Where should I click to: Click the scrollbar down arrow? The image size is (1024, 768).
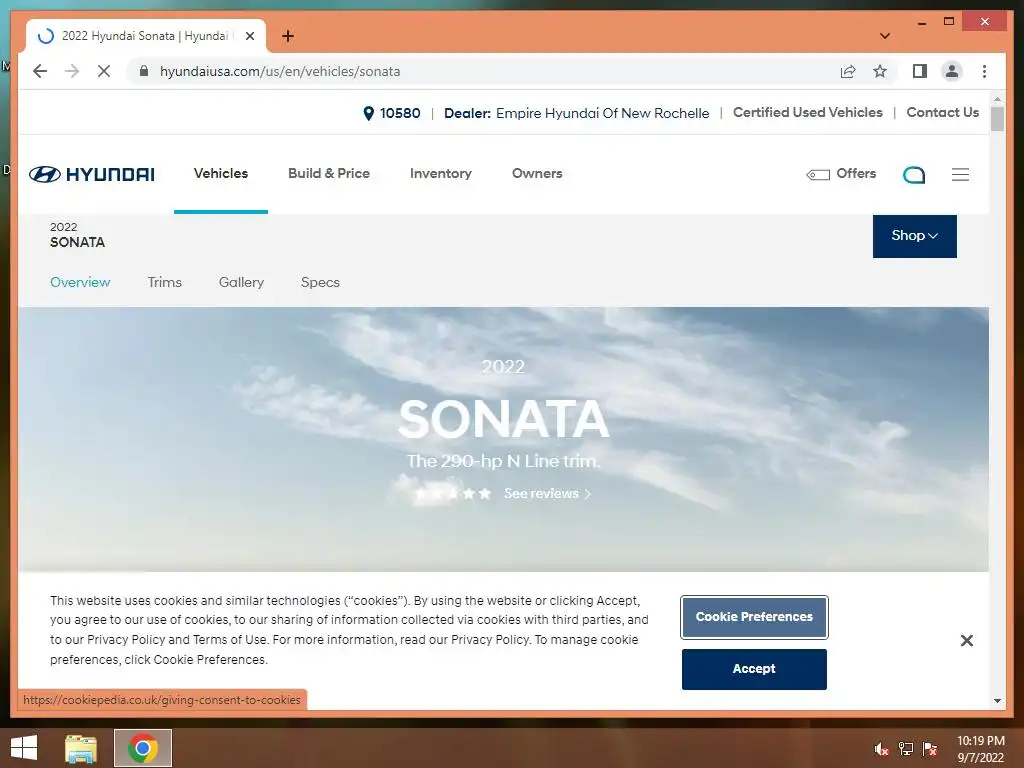coord(997,701)
